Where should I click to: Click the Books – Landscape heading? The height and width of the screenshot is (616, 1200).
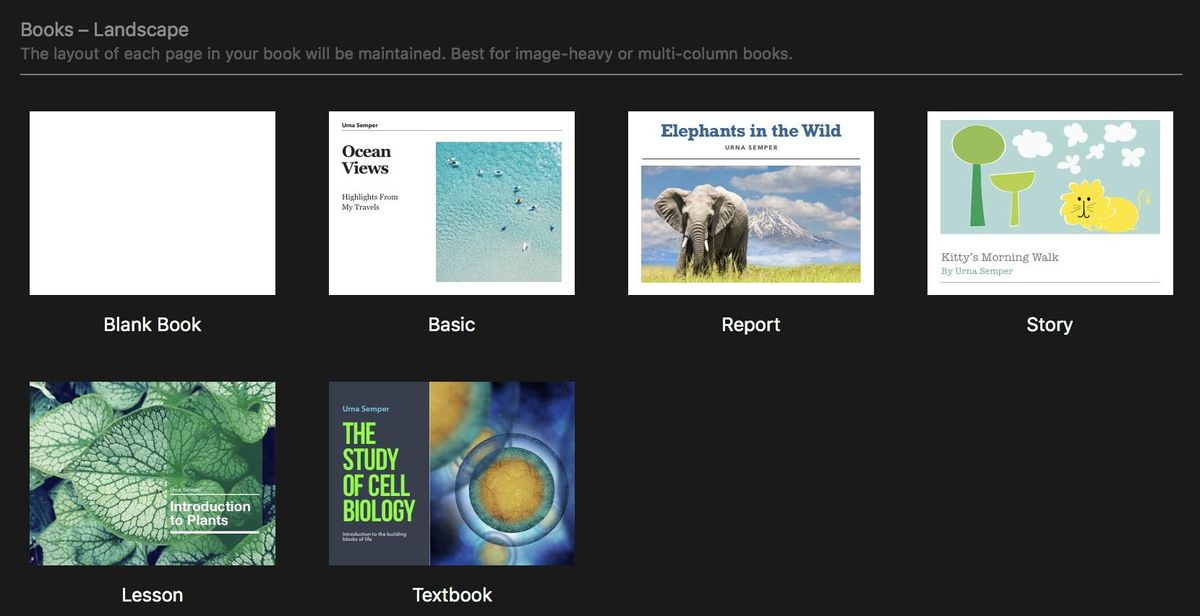click(x=103, y=29)
